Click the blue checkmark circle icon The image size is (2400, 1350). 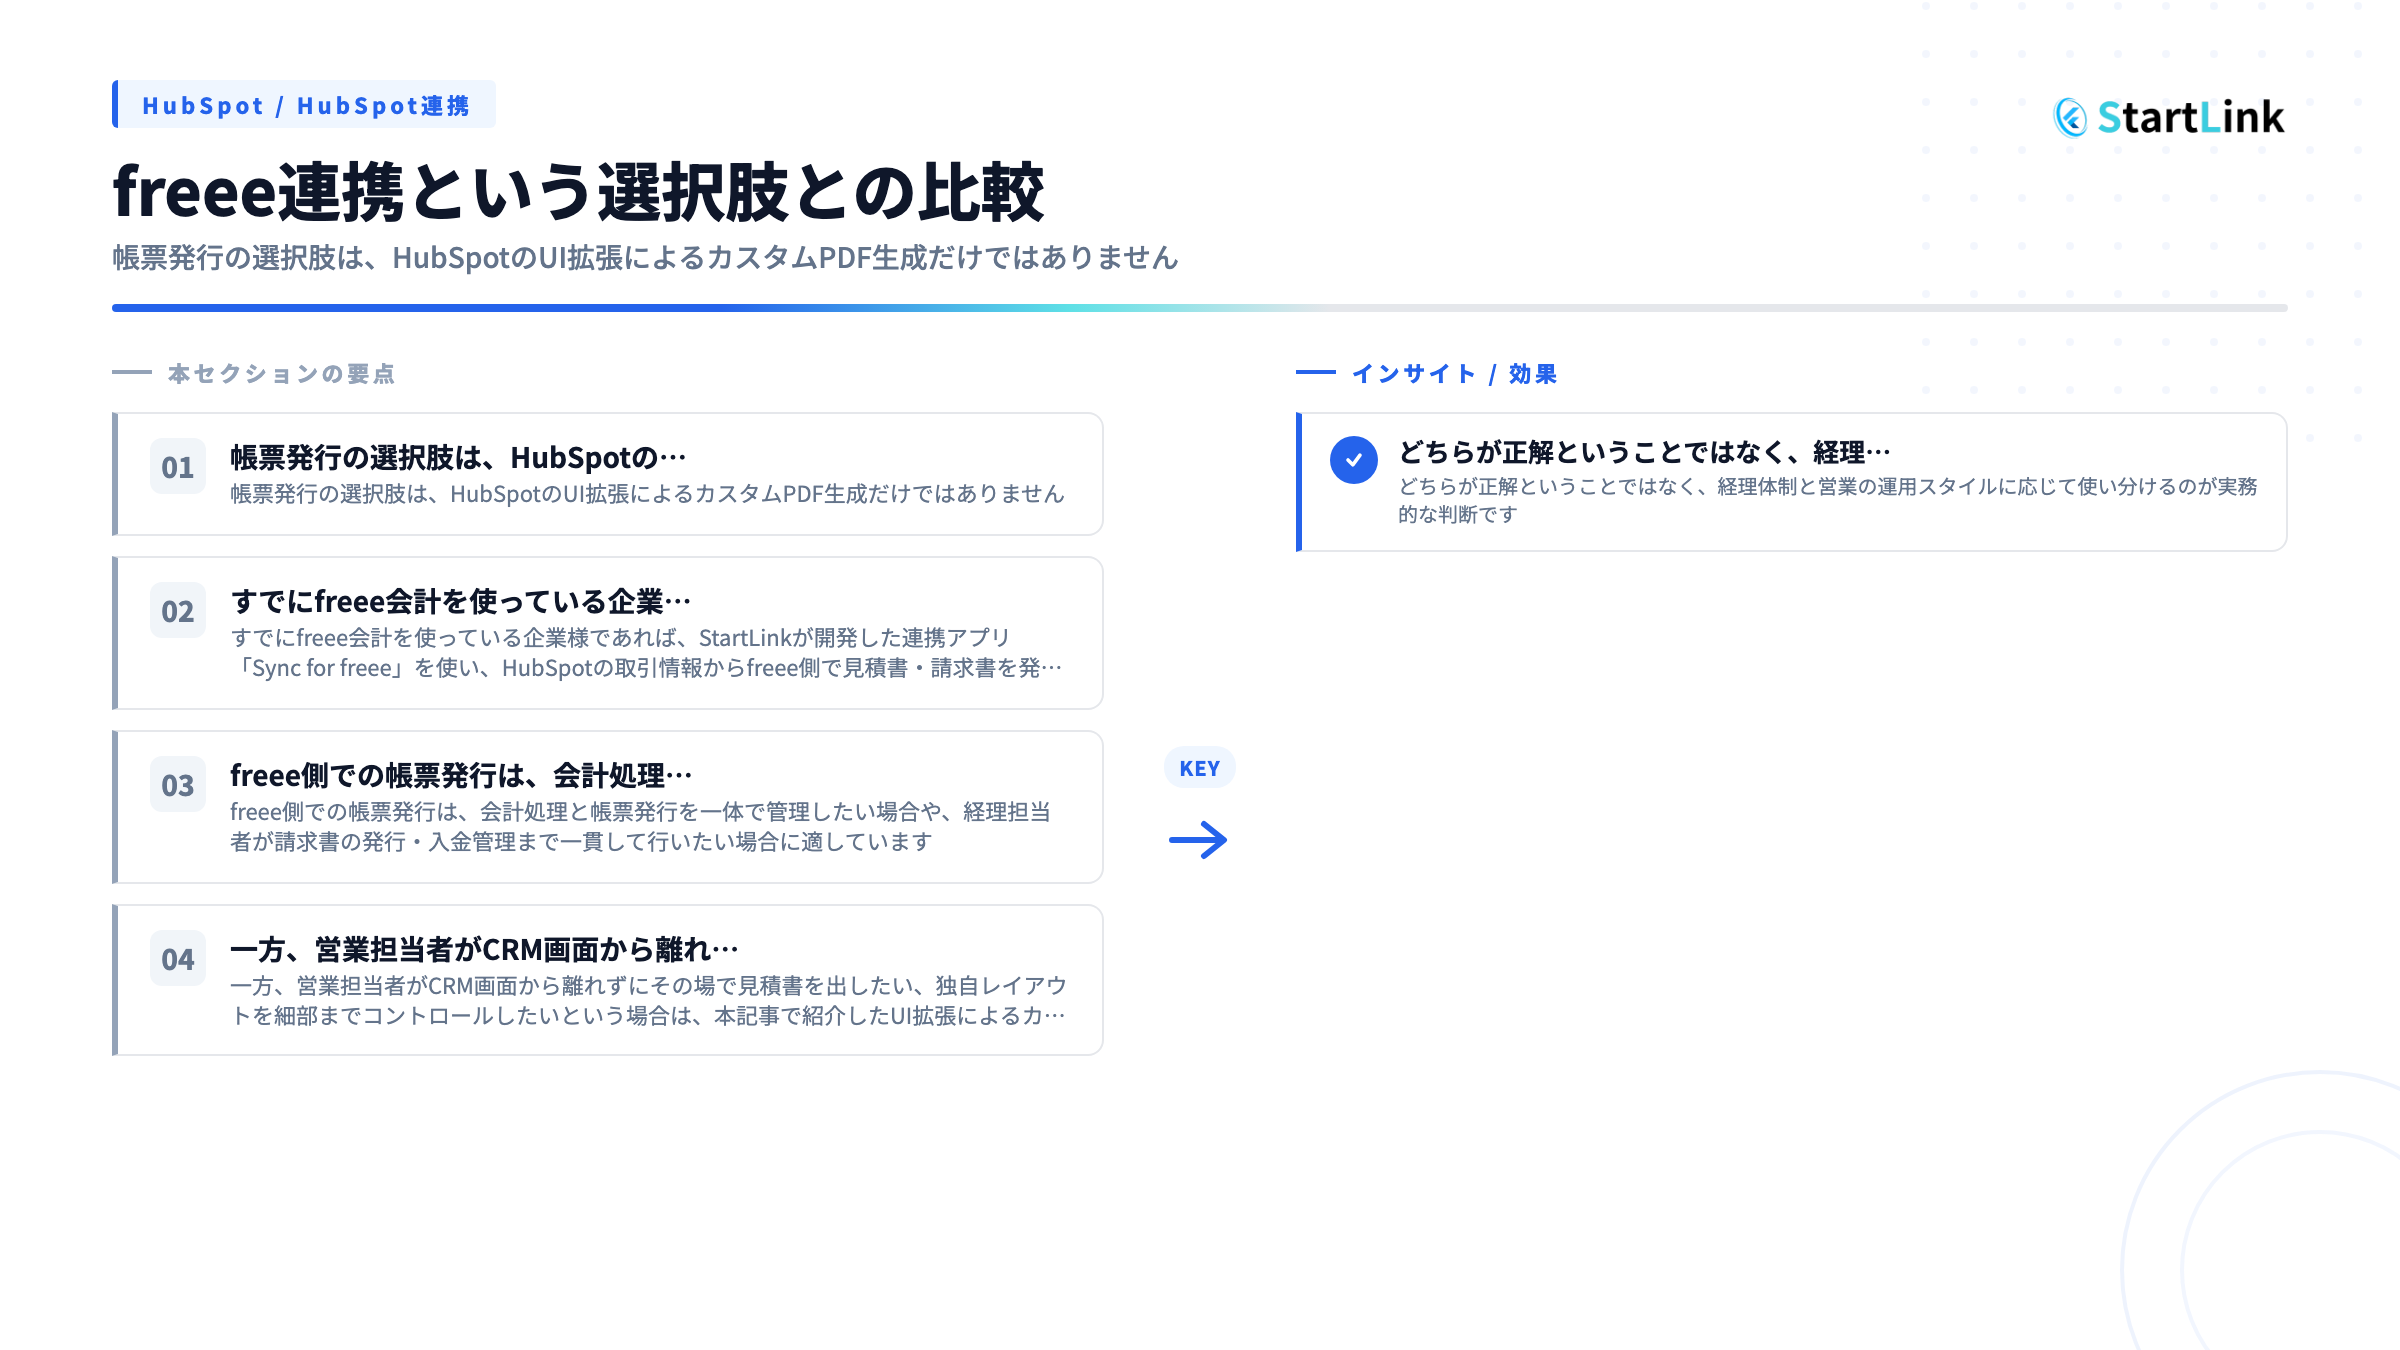tap(1353, 460)
